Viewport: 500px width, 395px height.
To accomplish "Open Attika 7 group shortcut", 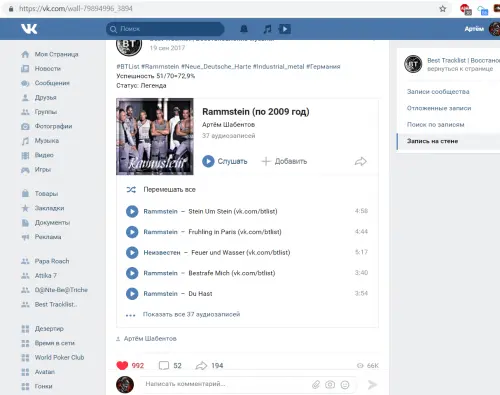I will pos(39,275).
